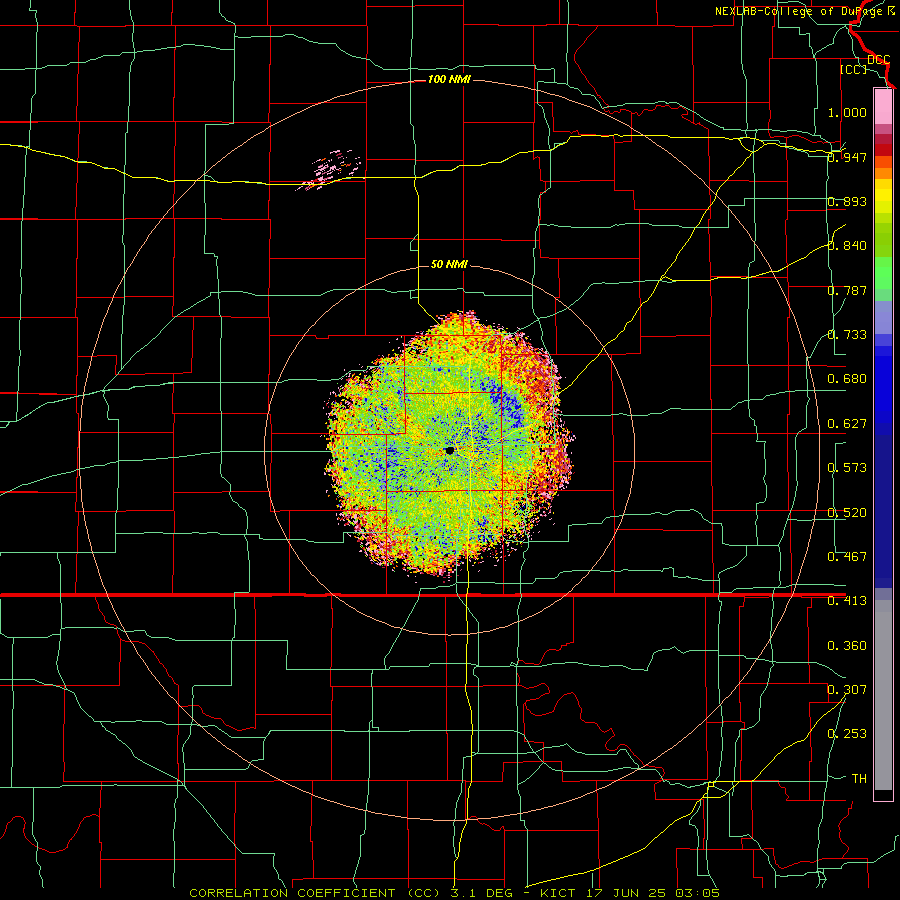
Task: Click the 0.467 legend value
Action: coord(847,557)
